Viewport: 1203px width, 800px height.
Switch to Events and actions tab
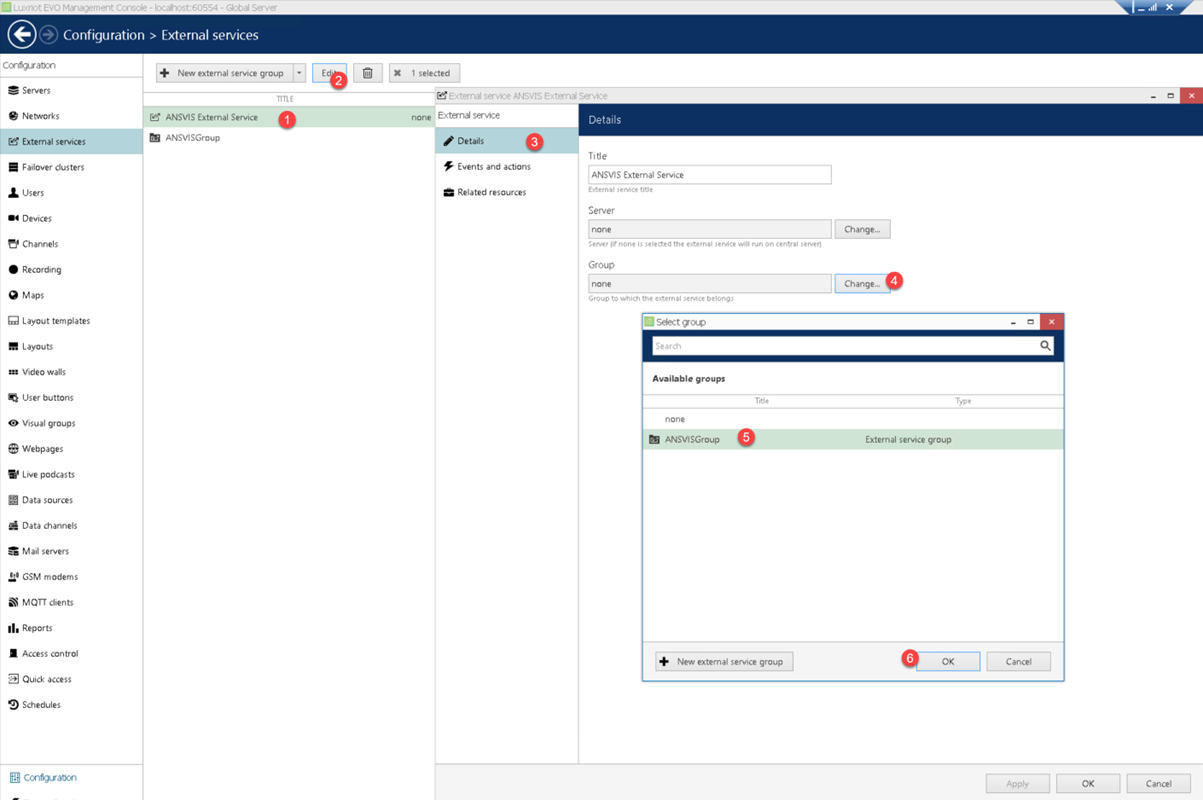coord(493,167)
